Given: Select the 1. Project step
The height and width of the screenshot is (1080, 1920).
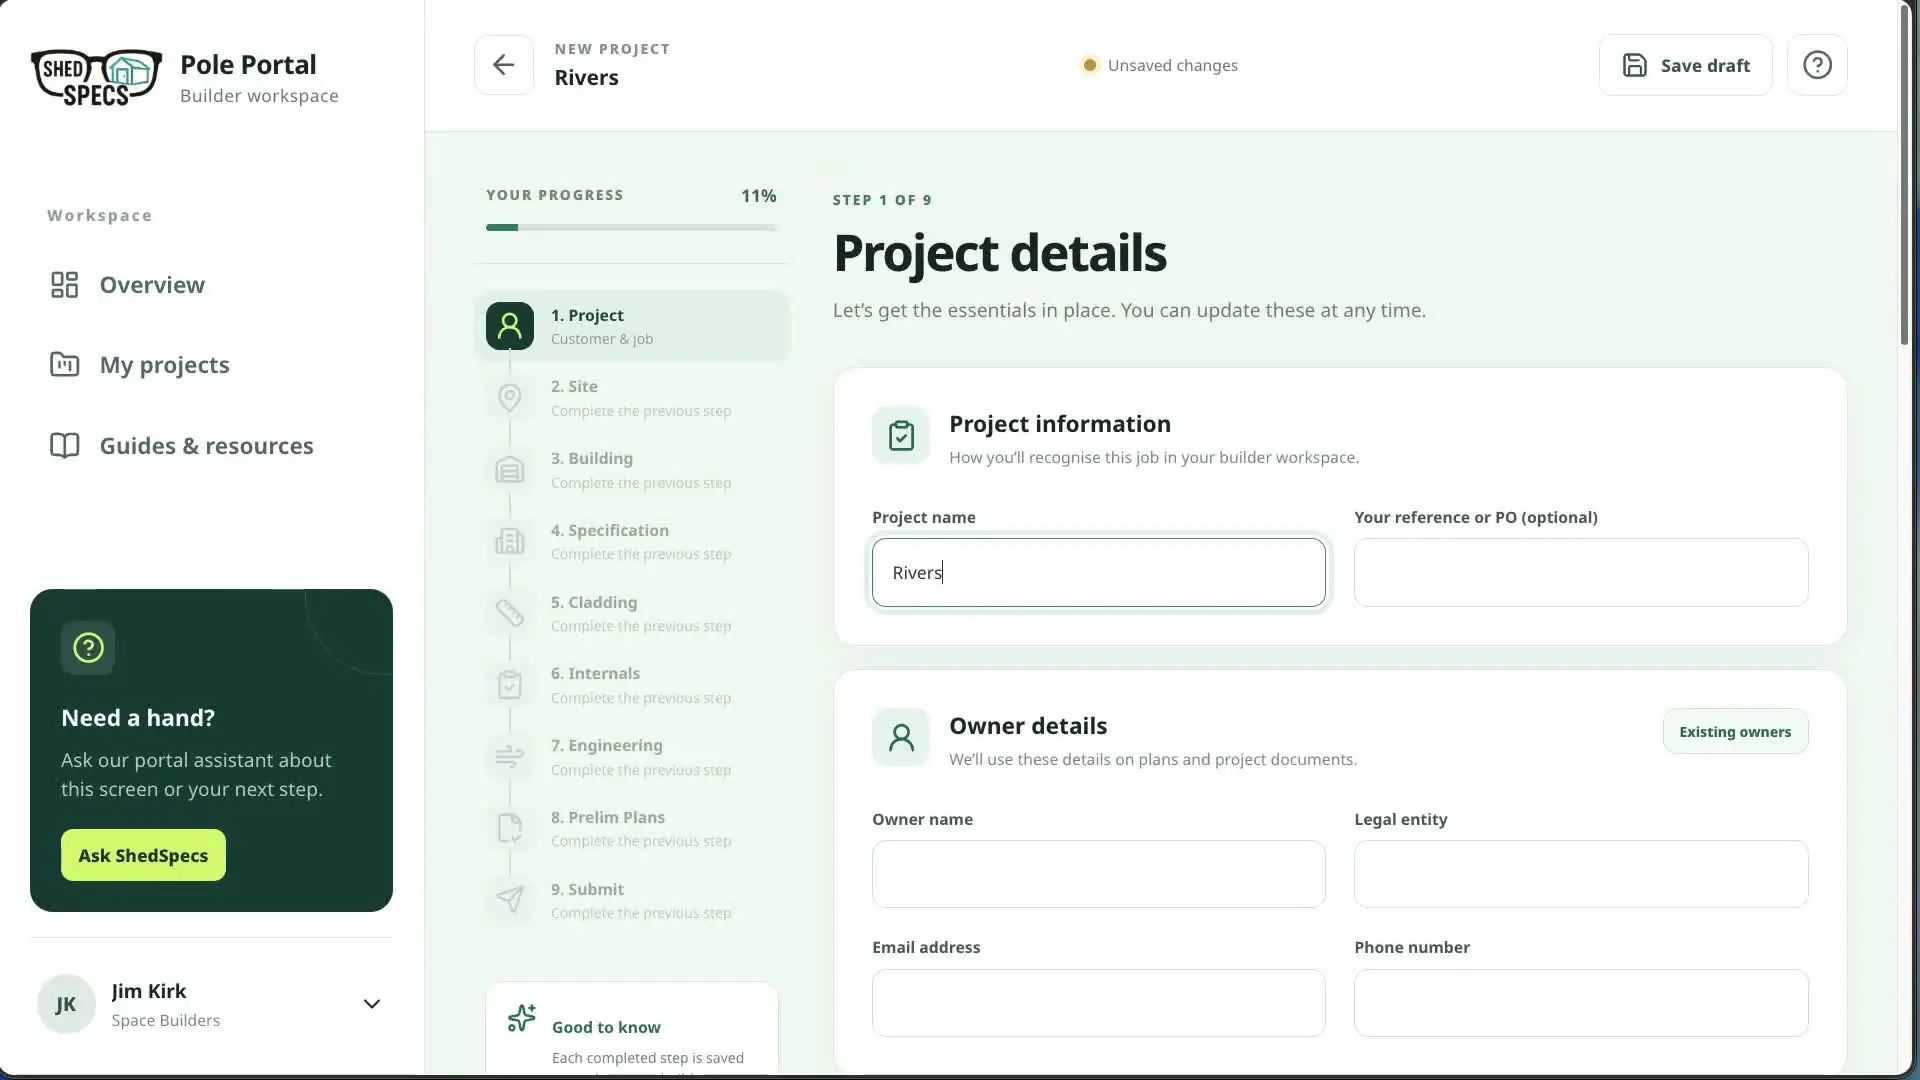Looking at the screenshot, I should pyautogui.click(x=631, y=326).
